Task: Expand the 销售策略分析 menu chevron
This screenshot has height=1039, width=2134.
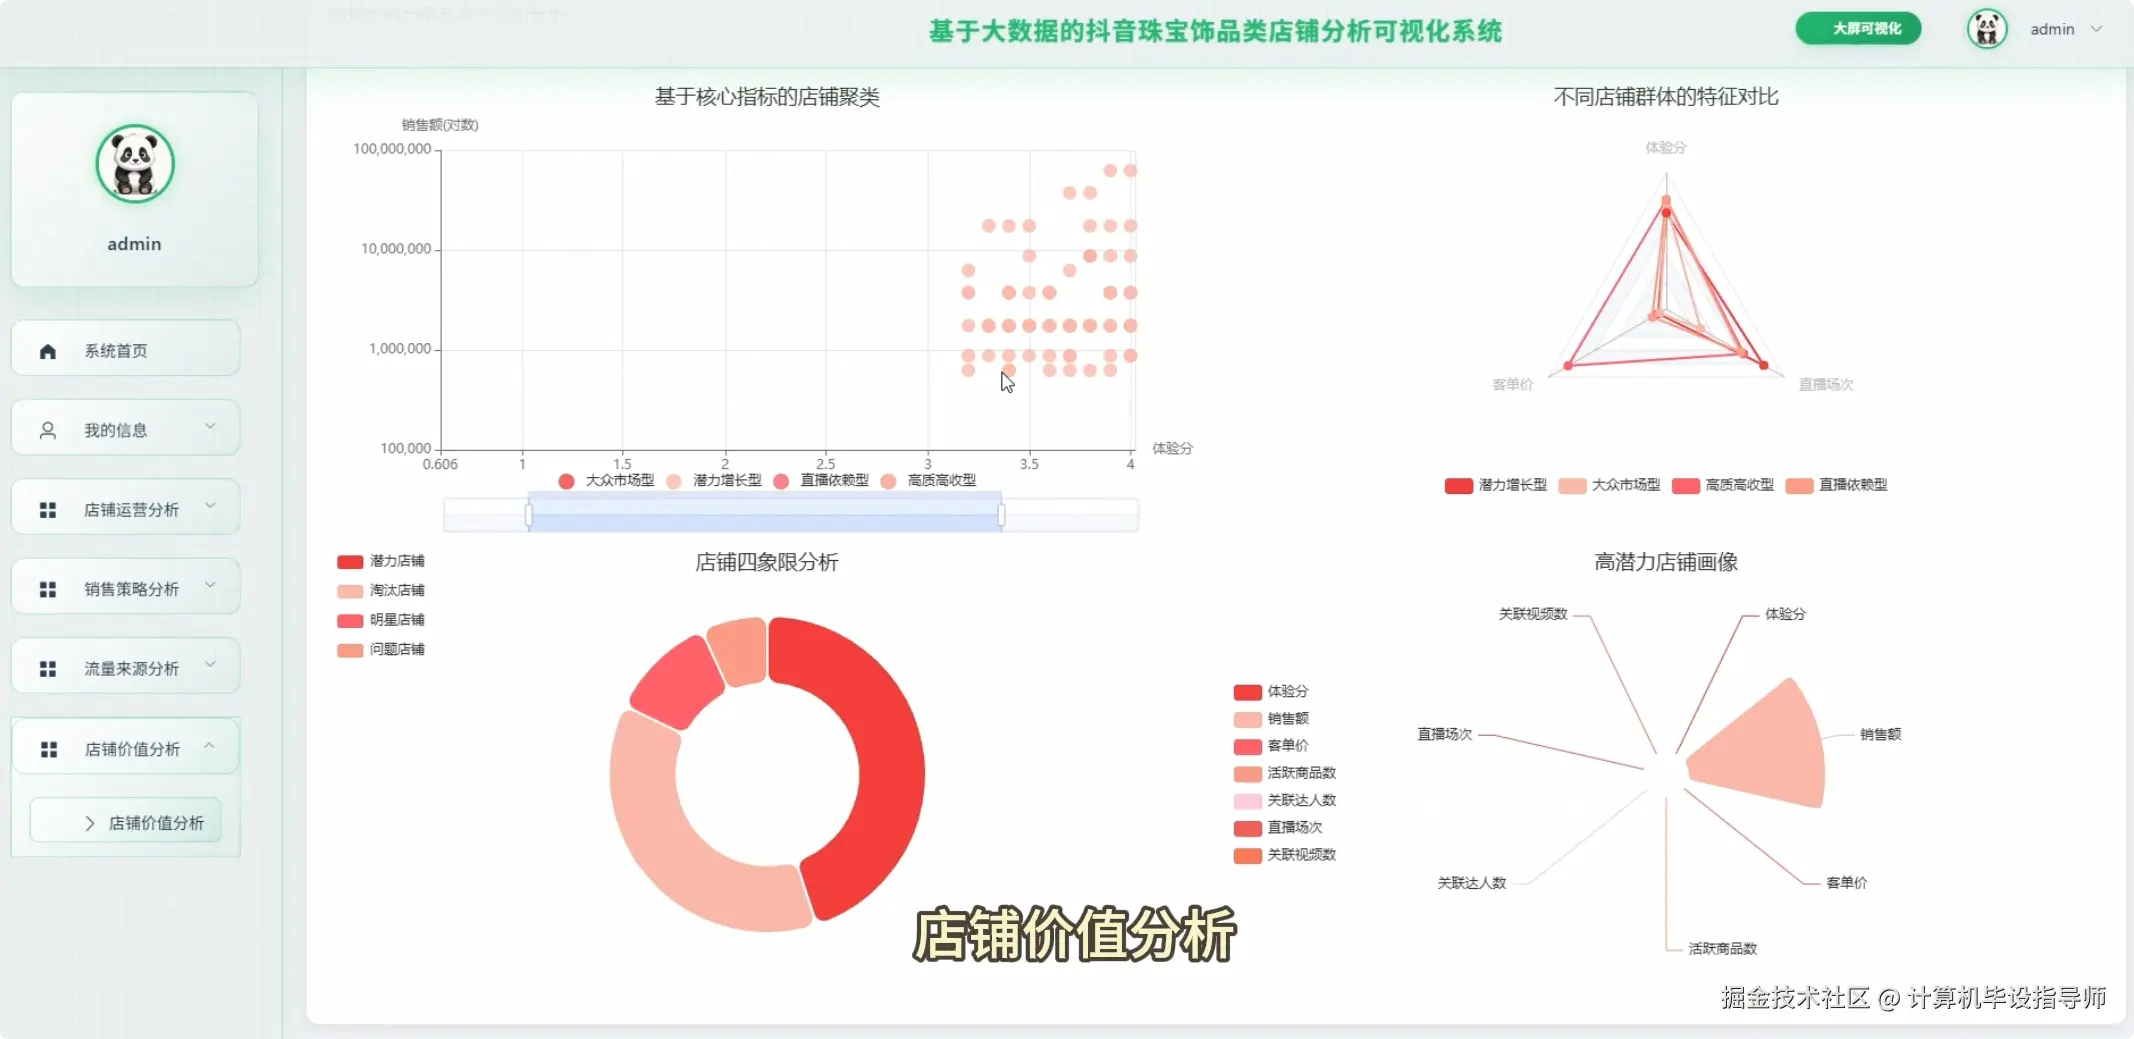Action: click(210, 586)
